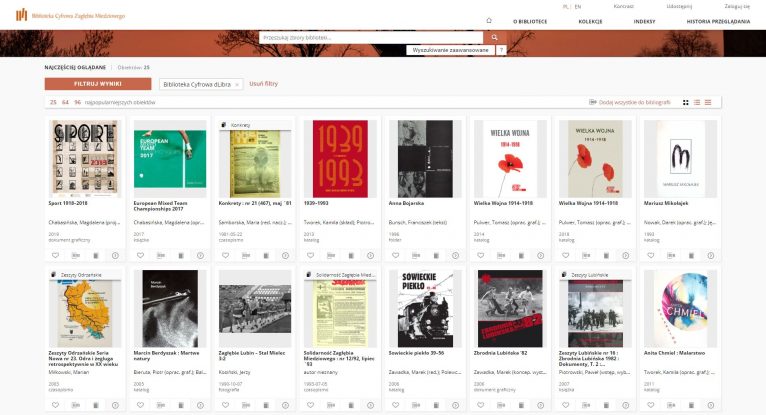Show 64 most viewed objects

click(66, 102)
